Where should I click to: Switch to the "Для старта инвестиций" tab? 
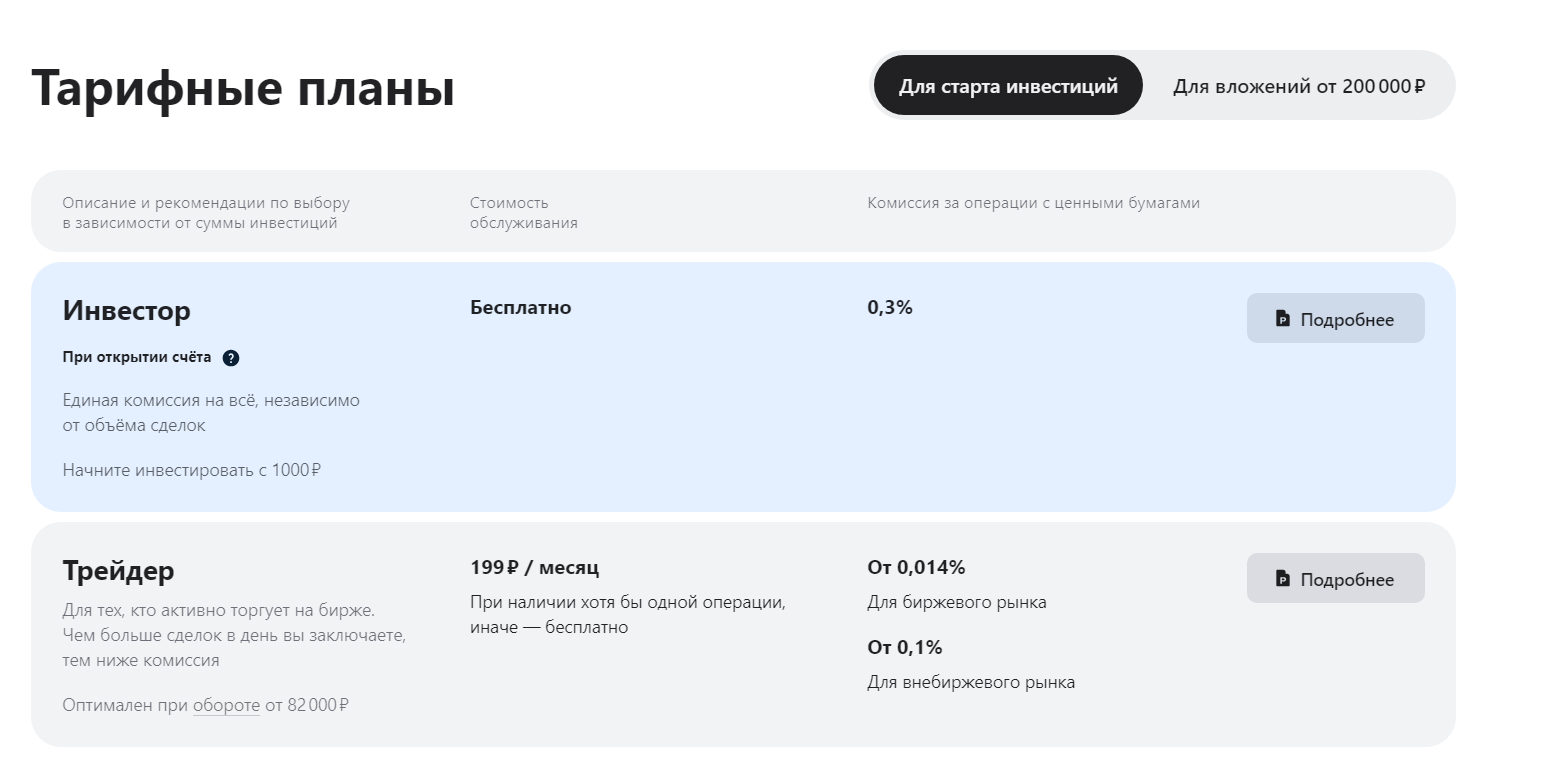click(x=1008, y=86)
